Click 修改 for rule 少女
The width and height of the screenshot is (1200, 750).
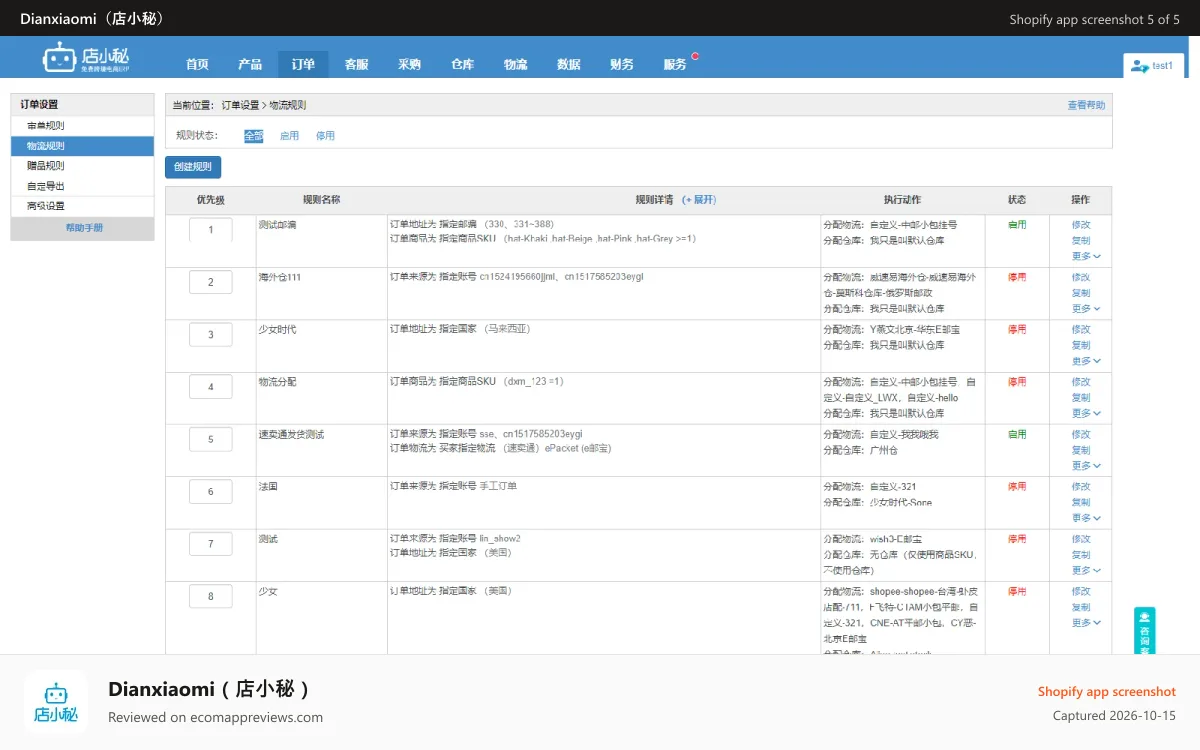(1081, 591)
